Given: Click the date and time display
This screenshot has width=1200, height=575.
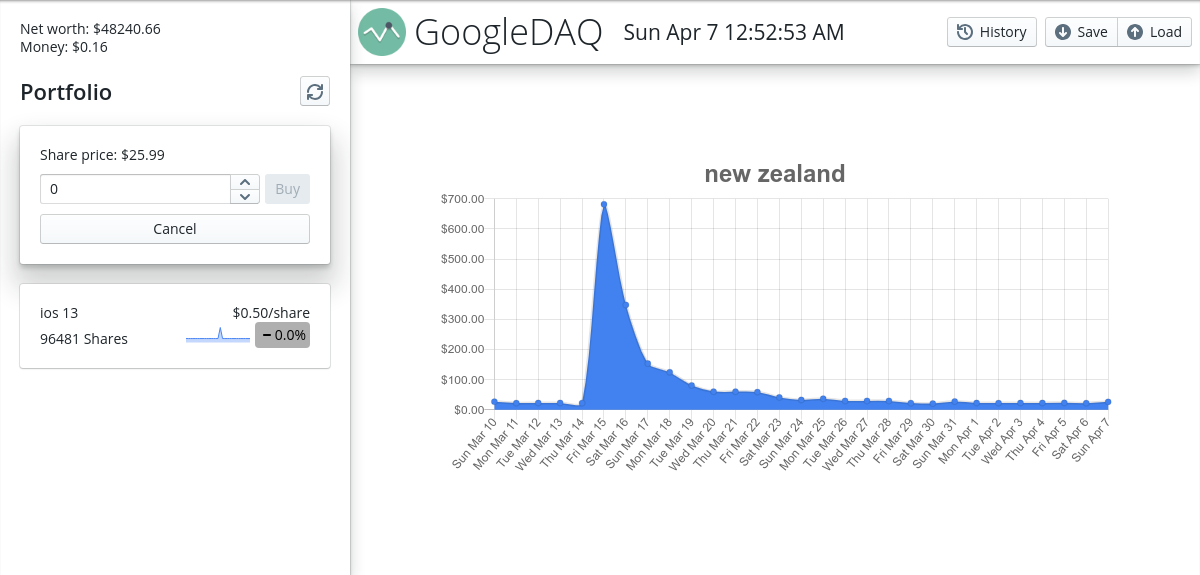Looking at the screenshot, I should point(734,32).
